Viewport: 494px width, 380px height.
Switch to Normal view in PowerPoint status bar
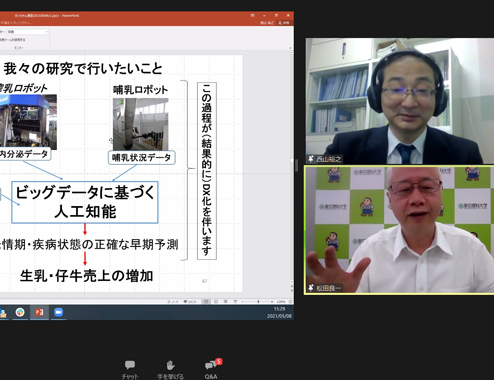(206, 301)
